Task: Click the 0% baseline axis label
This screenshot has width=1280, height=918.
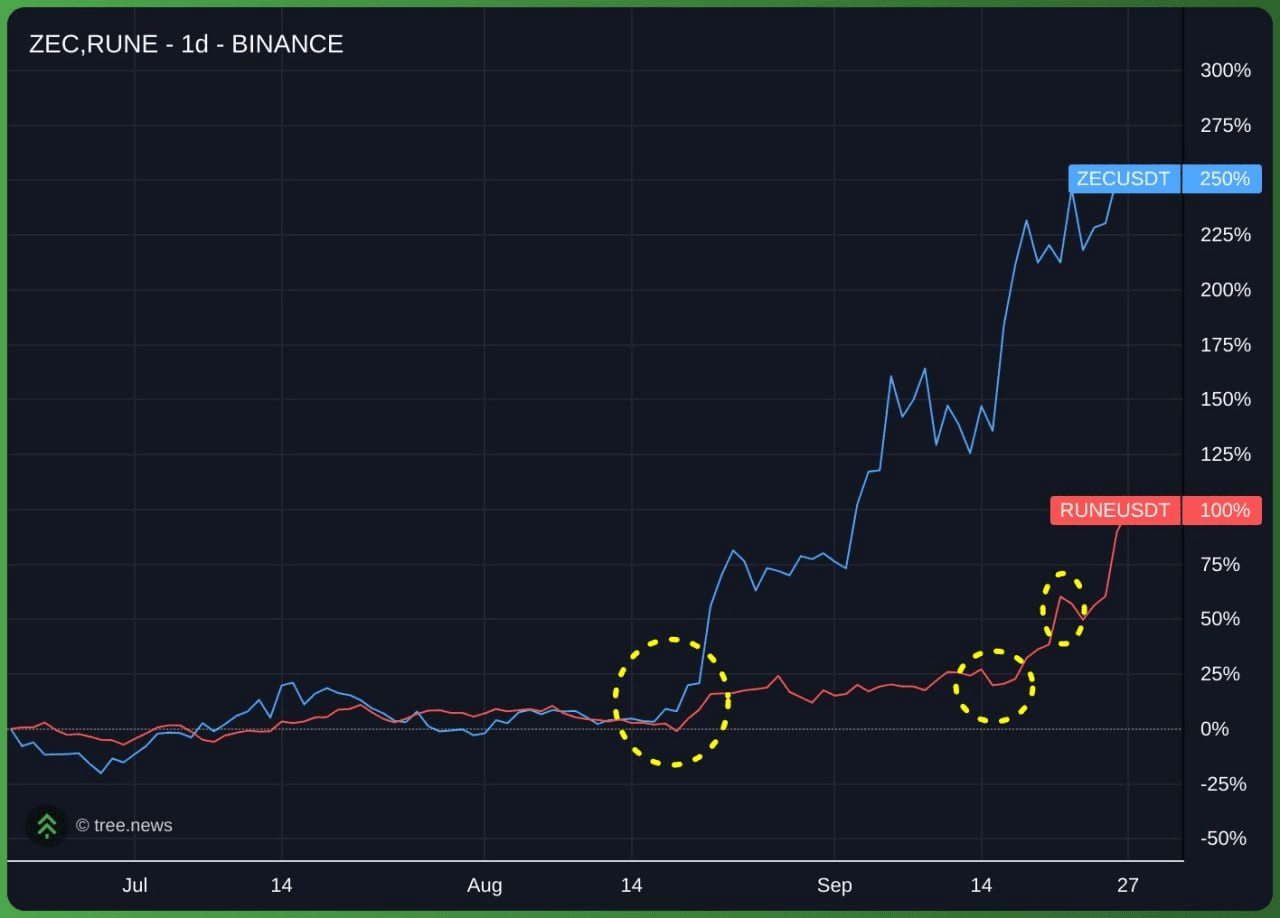Action: point(1214,729)
